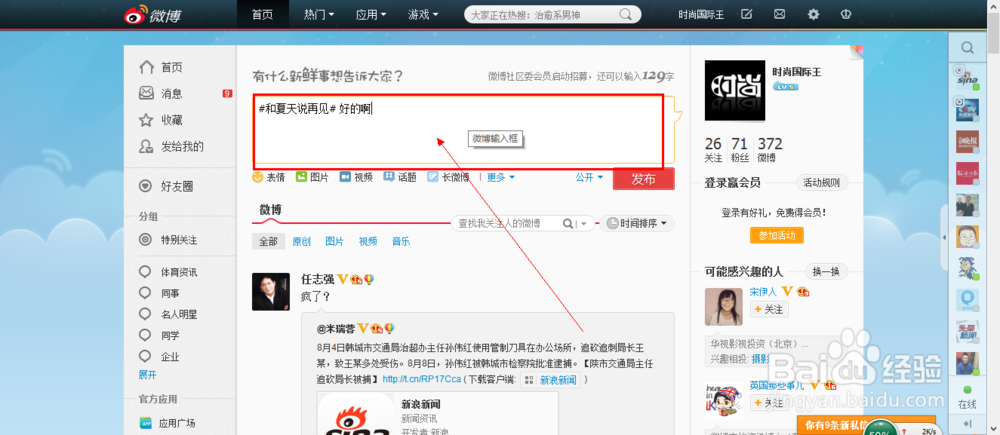
Task: Click the membership crown icon in header
Action: tap(846, 14)
